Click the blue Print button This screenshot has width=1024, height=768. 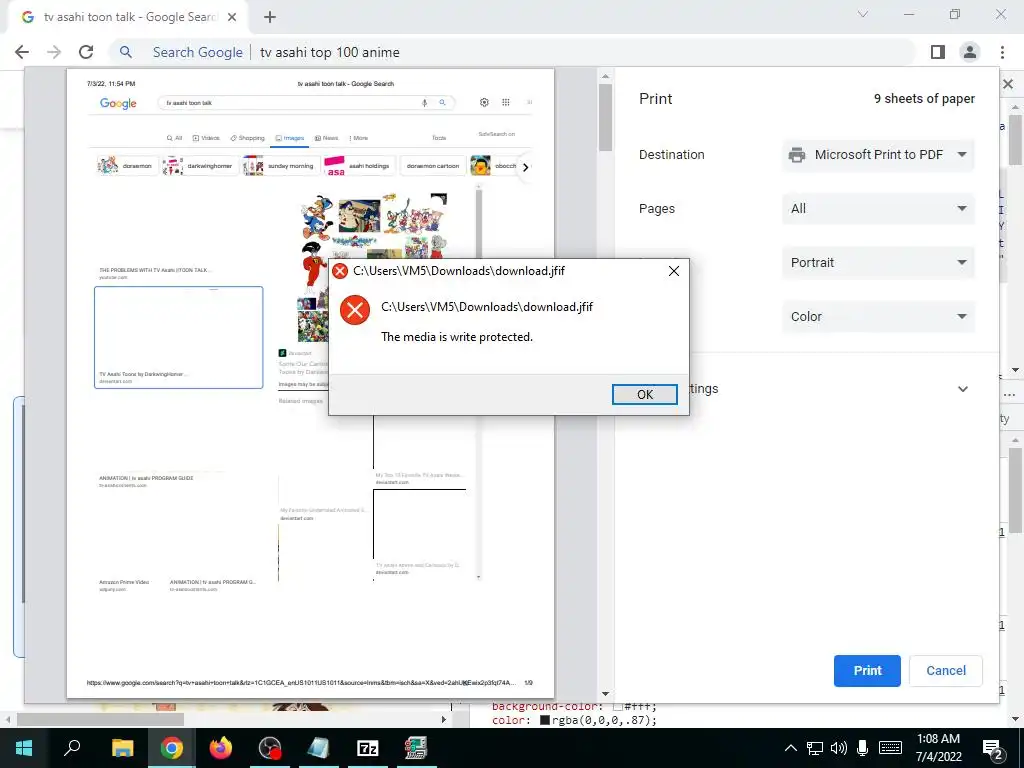(867, 671)
